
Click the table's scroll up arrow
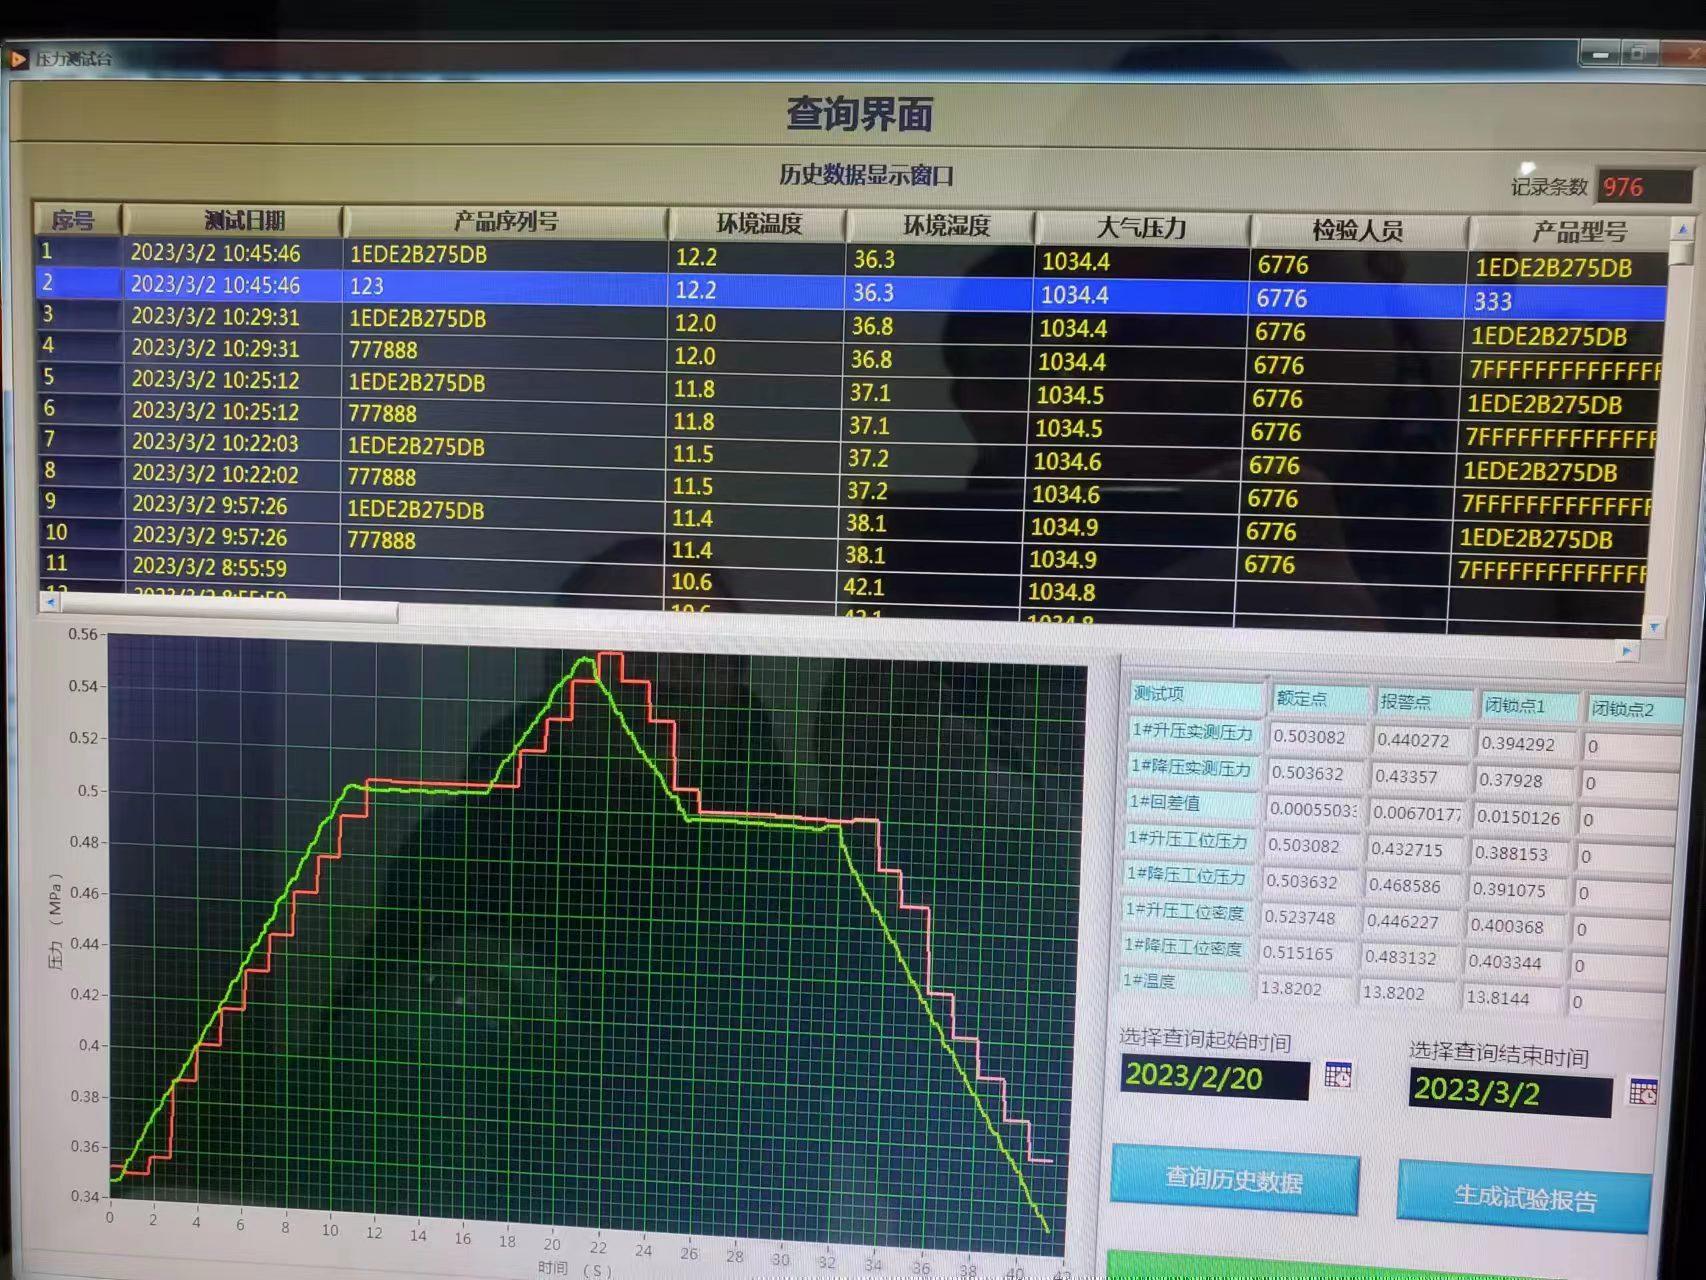click(1682, 229)
